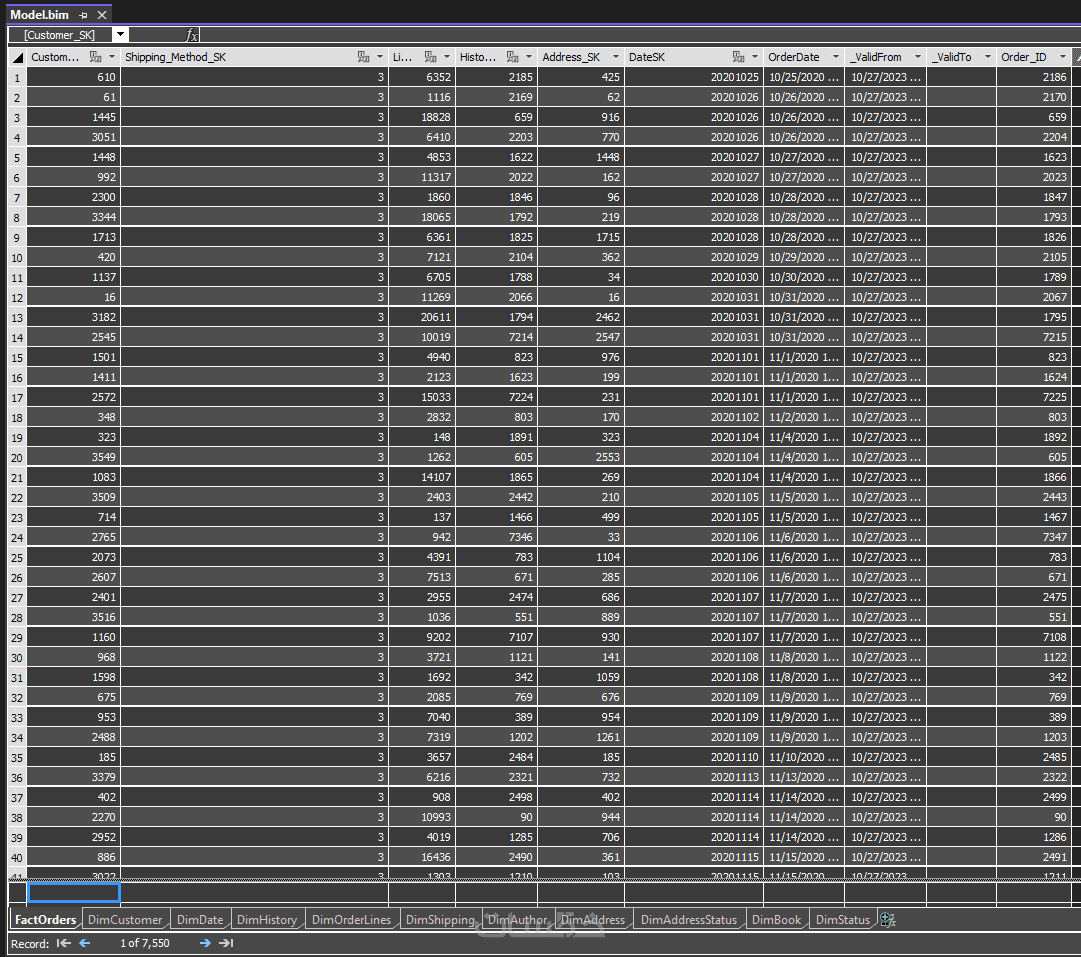The height and width of the screenshot is (957, 1081).
Task: Click Address_SK cell with value 2462
Action: click(581, 317)
